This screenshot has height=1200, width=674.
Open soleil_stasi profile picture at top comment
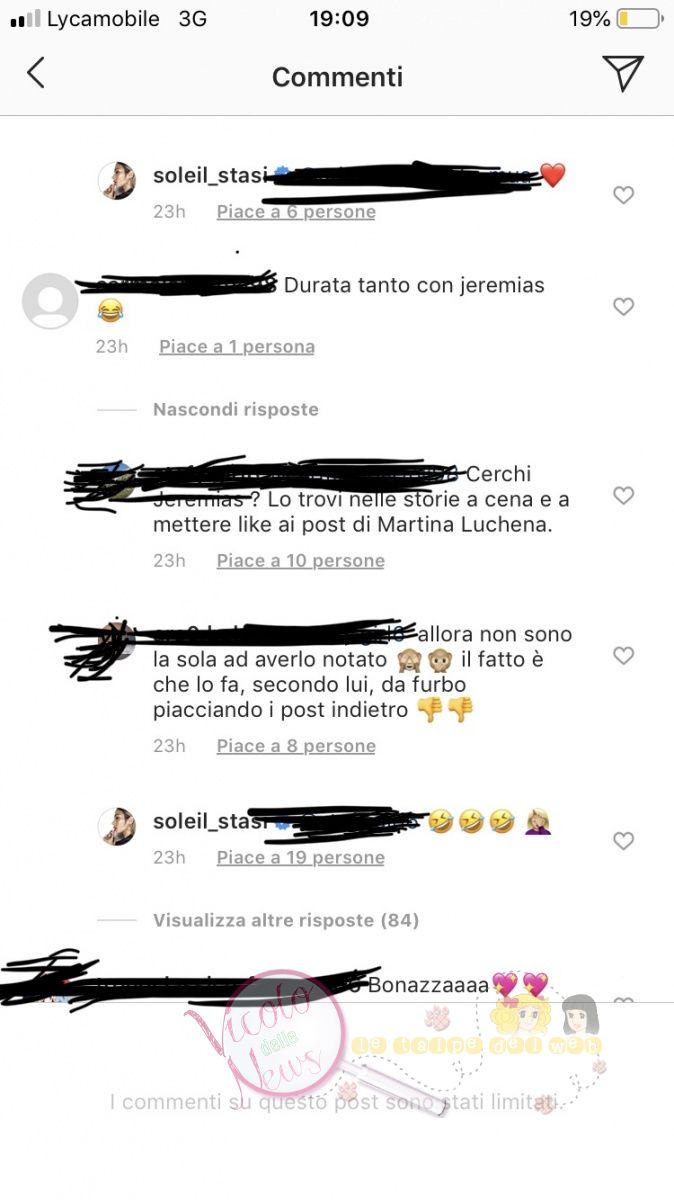(116, 181)
